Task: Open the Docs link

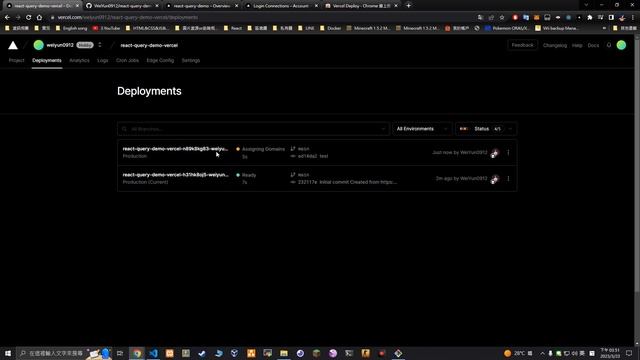Action: (x=593, y=45)
